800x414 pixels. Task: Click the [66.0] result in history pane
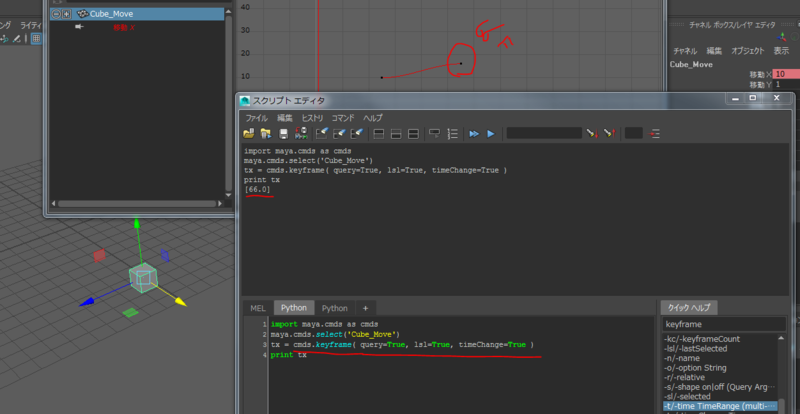pyautogui.click(x=258, y=189)
